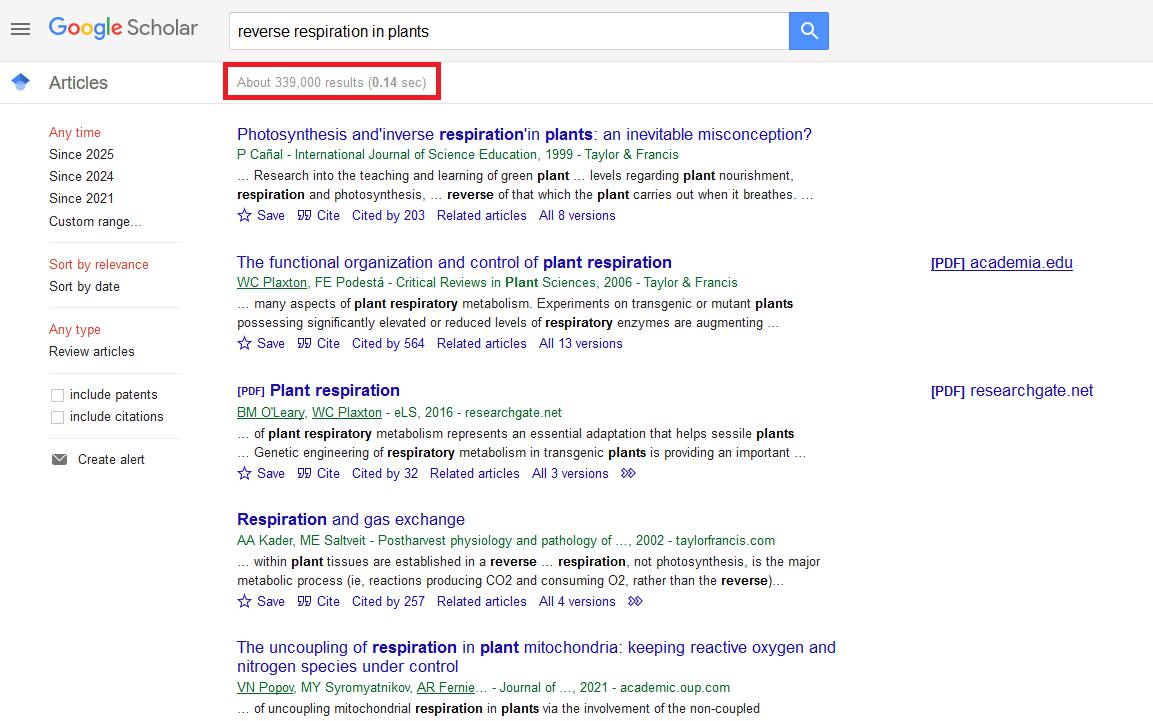Click the blue search magnifier button
Screen dimensions: 1153x721
808,31
